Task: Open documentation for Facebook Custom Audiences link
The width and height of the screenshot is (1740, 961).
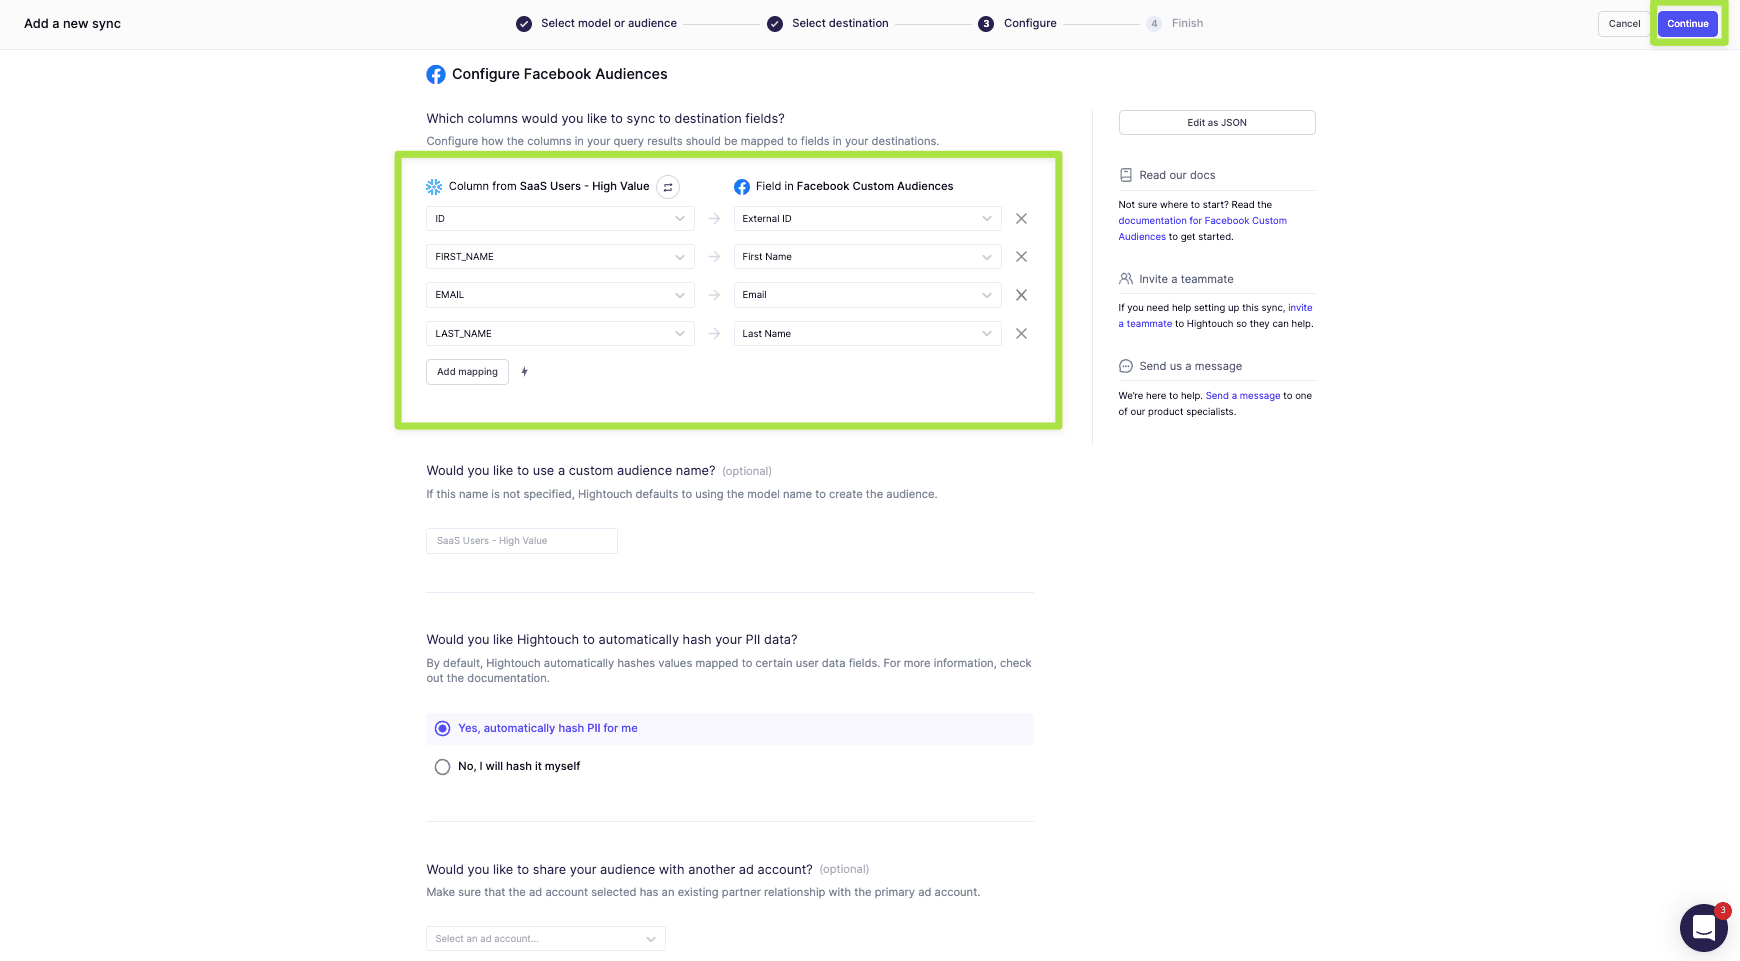Action: point(1202,221)
